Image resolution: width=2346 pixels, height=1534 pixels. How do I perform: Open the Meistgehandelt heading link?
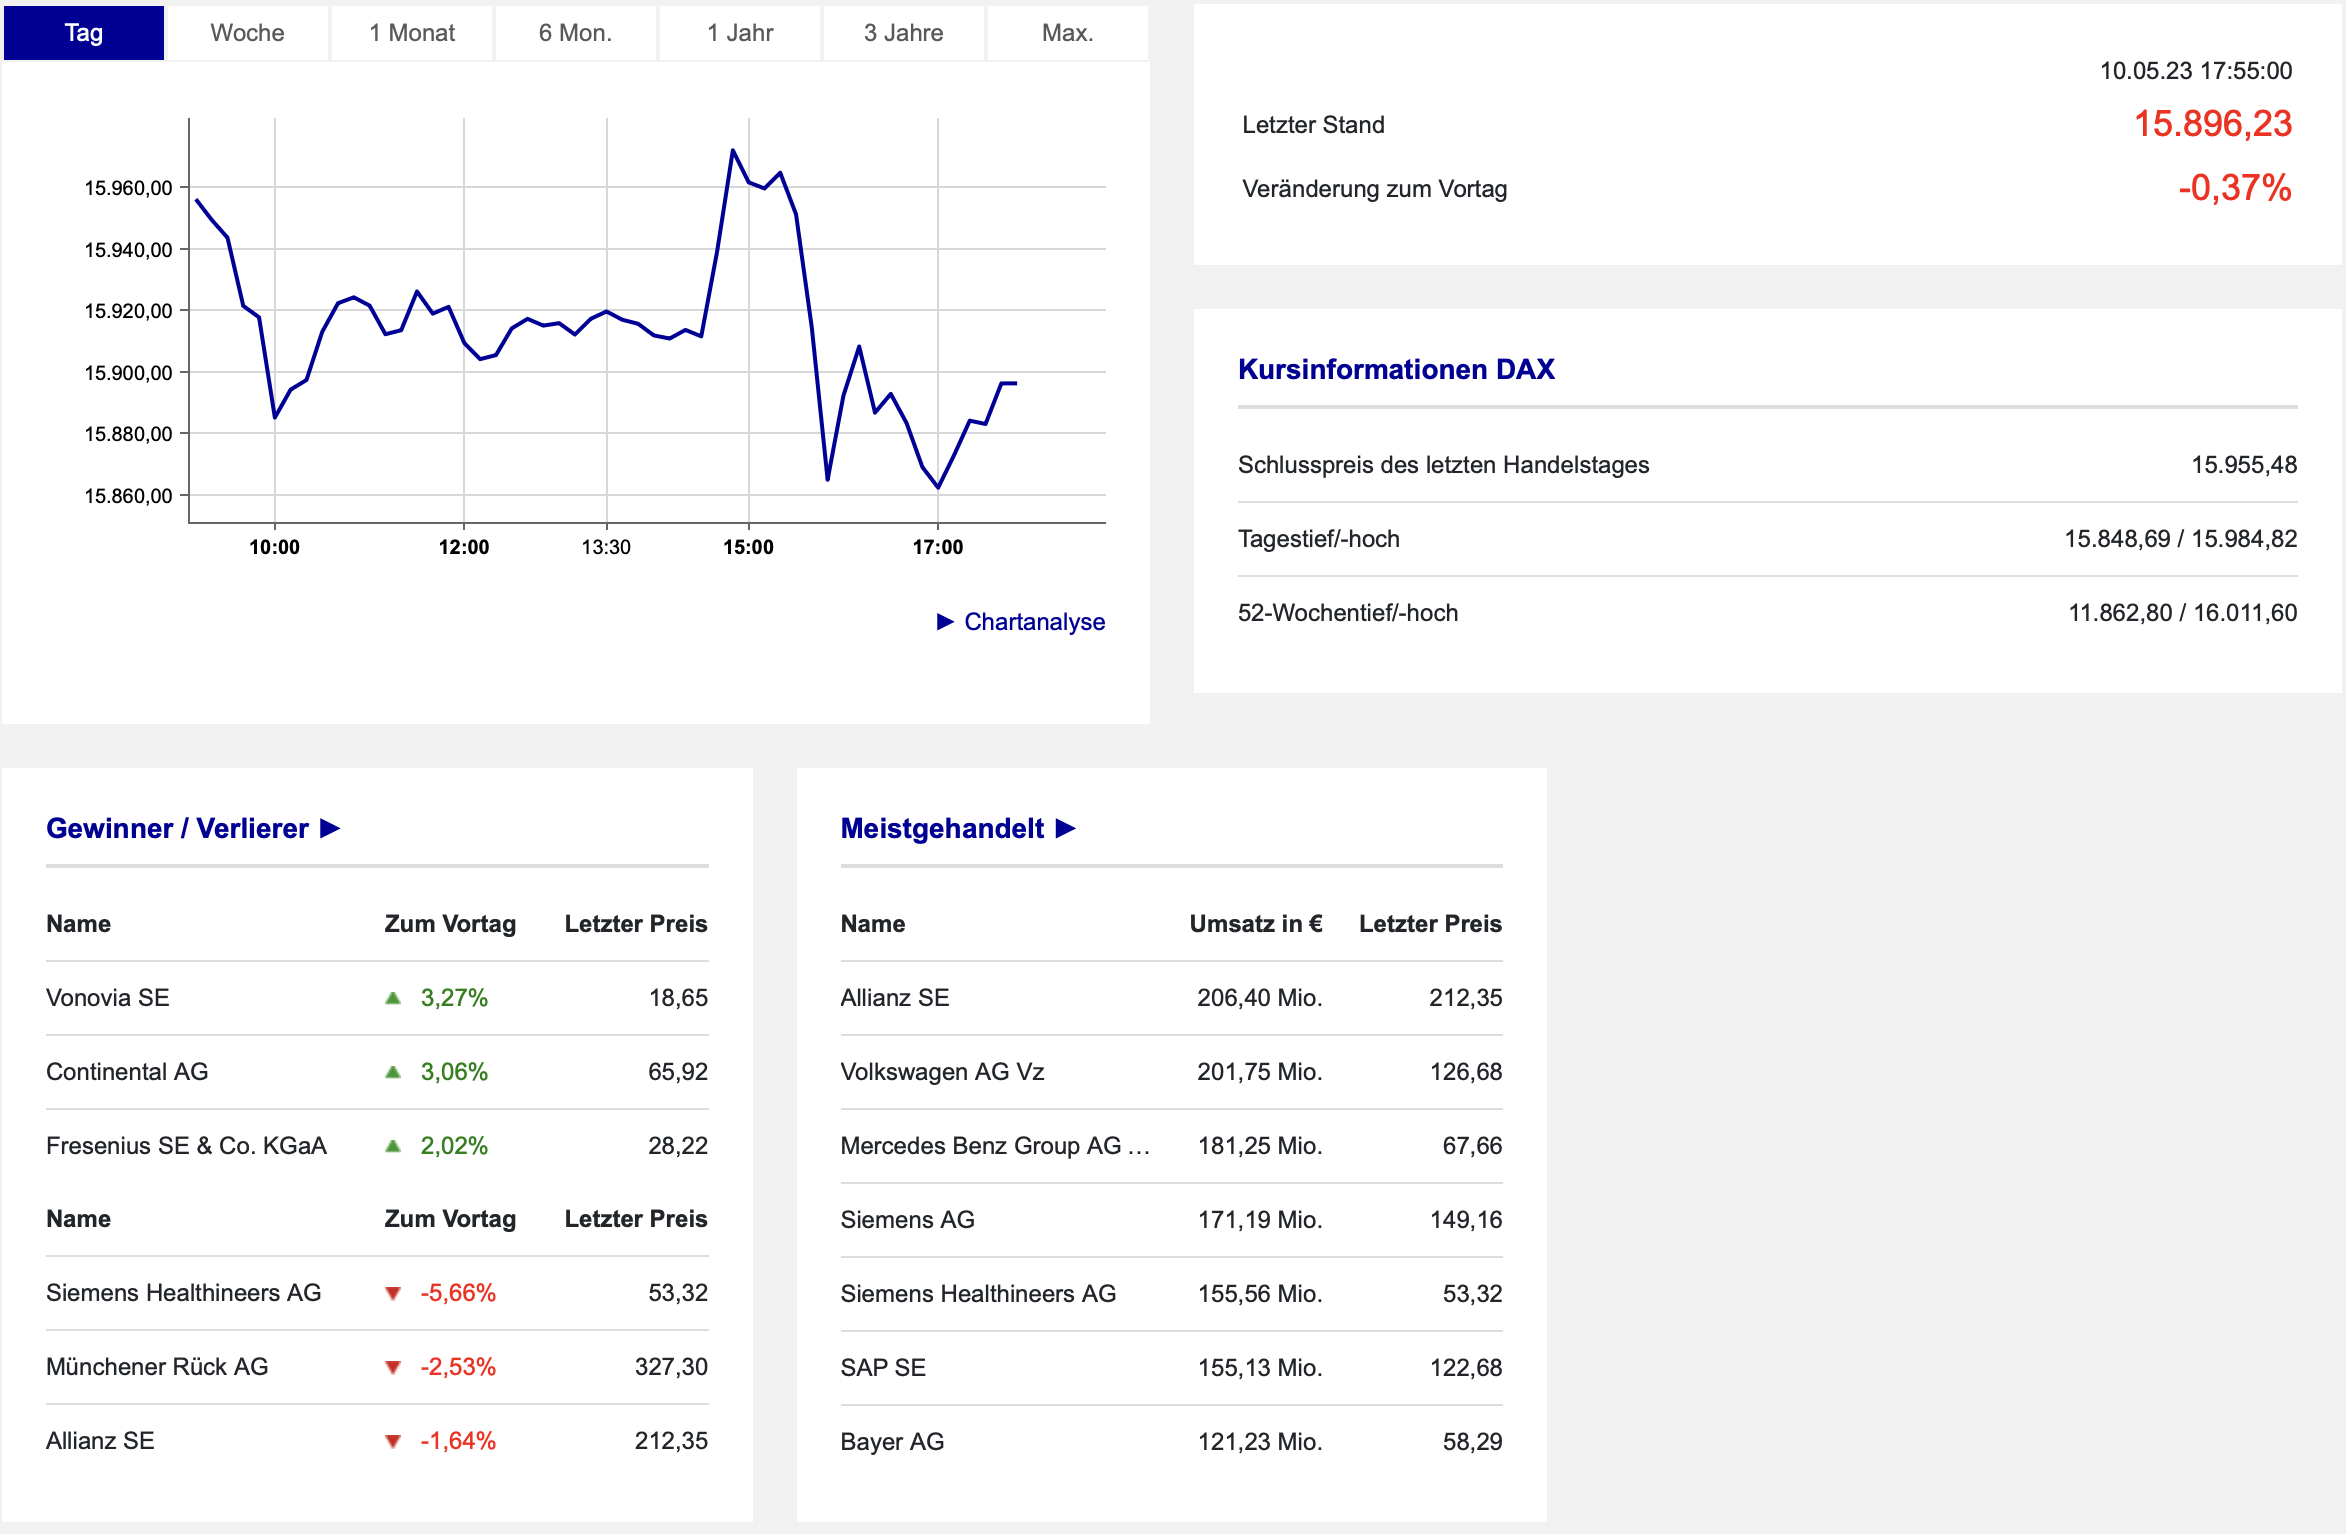click(942, 829)
